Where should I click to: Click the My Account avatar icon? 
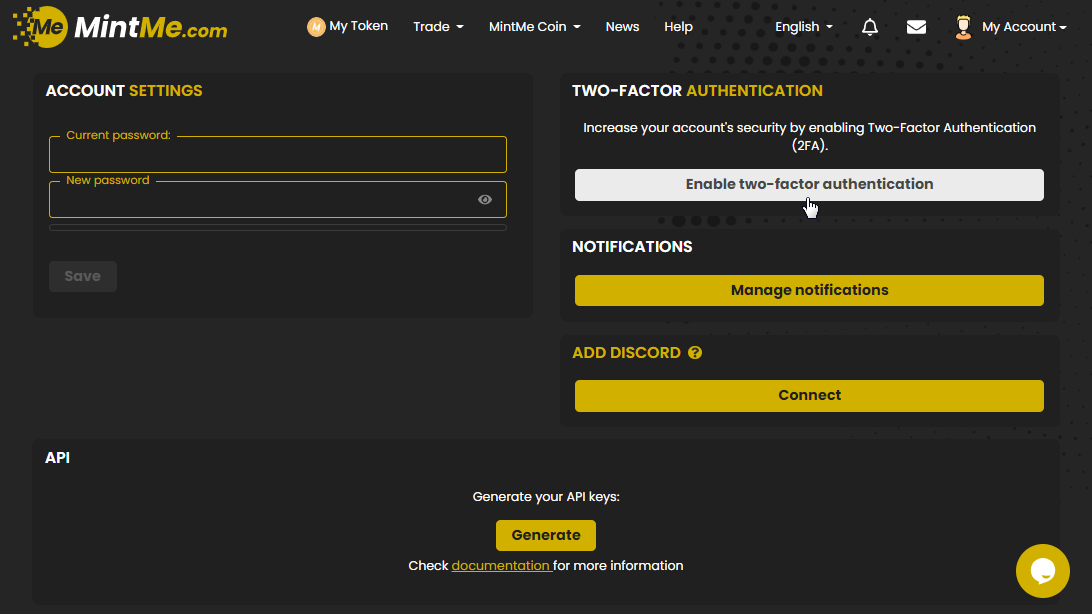[963, 27]
